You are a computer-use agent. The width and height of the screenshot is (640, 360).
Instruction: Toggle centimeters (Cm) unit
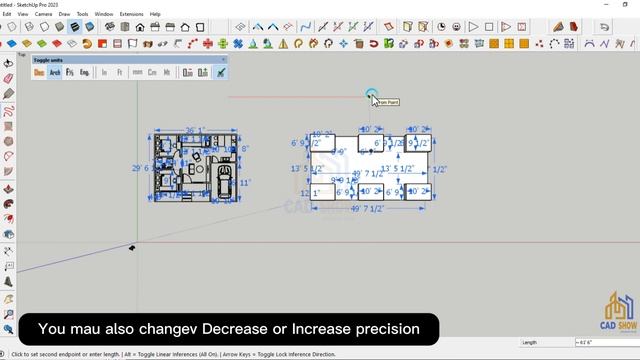tap(152, 73)
